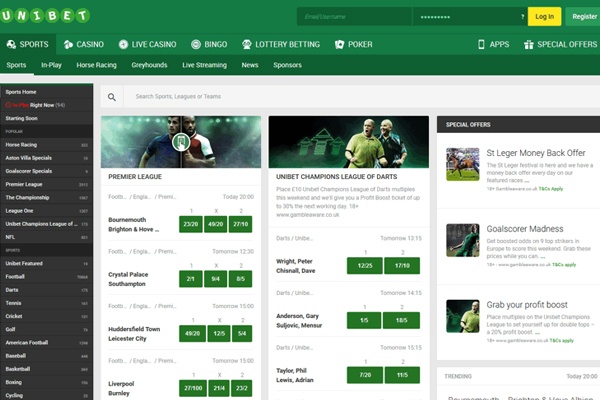The width and height of the screenshot is (600, 400).
Task: Open In-Play Right Now in sidebar
Action: pyautogui.click(x=46, y=105)
